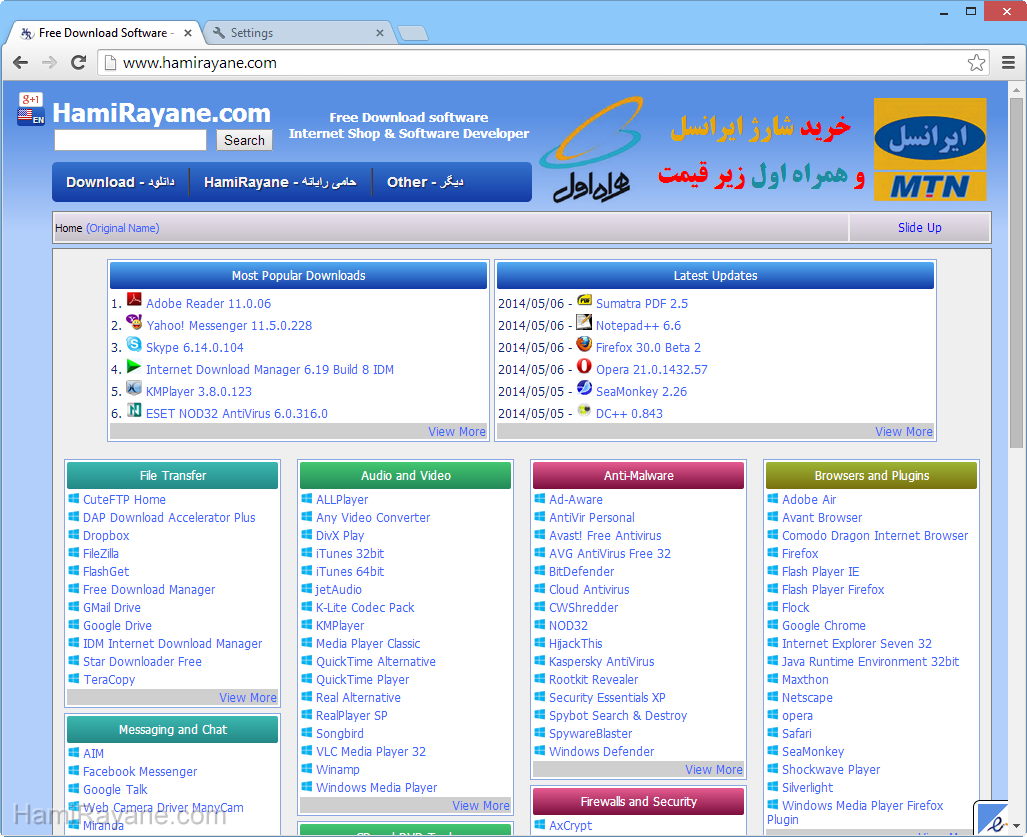
Task: Click the ESET NOD32 icon
Action: (x=134, y=410)
